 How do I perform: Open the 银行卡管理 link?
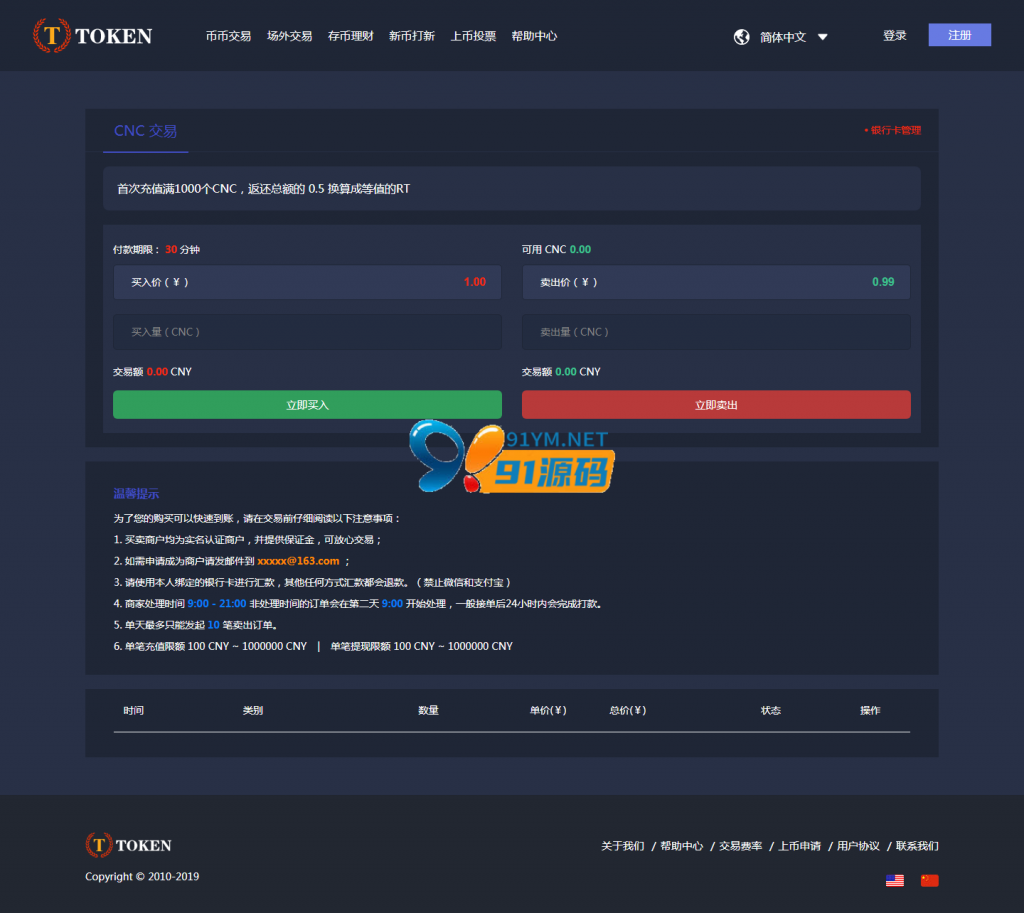893,130
